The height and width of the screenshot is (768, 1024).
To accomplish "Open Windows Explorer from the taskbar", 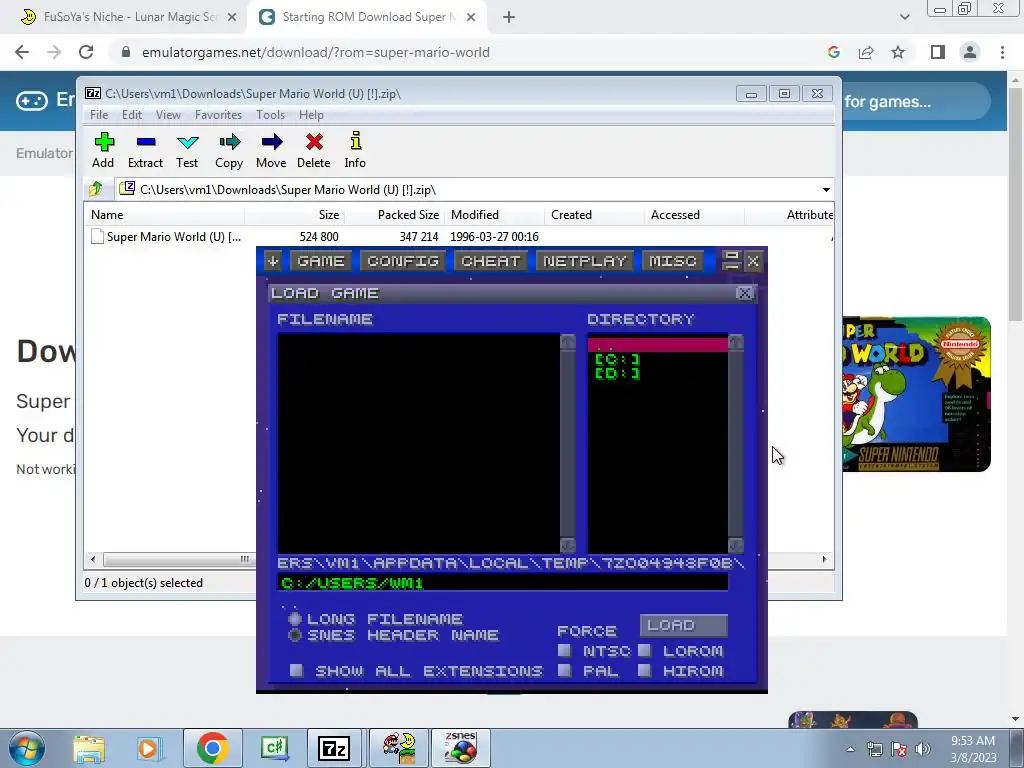I will (x=89, y=748).
